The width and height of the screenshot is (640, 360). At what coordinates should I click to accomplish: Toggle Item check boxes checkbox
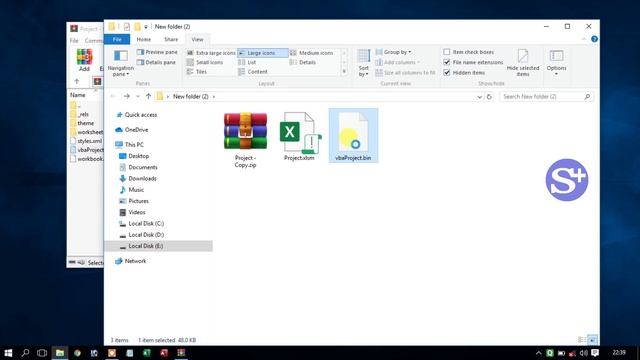click(447, 52)
